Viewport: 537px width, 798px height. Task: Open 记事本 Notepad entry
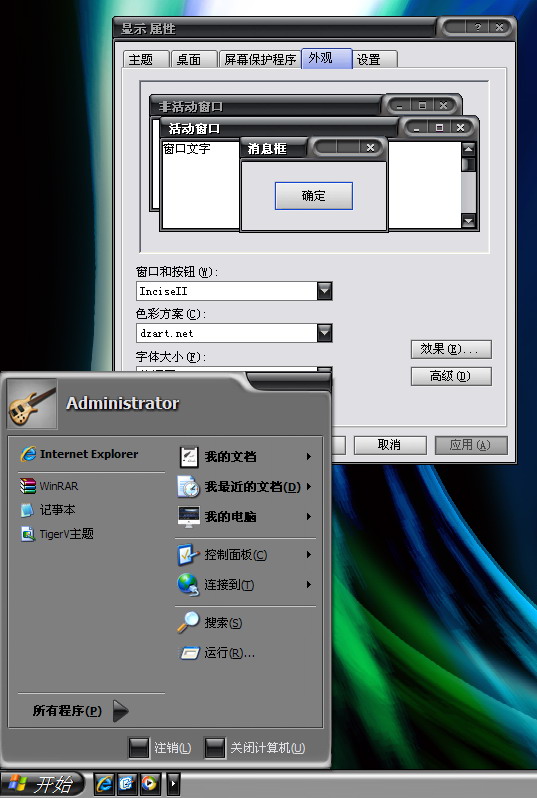point(48,509)
